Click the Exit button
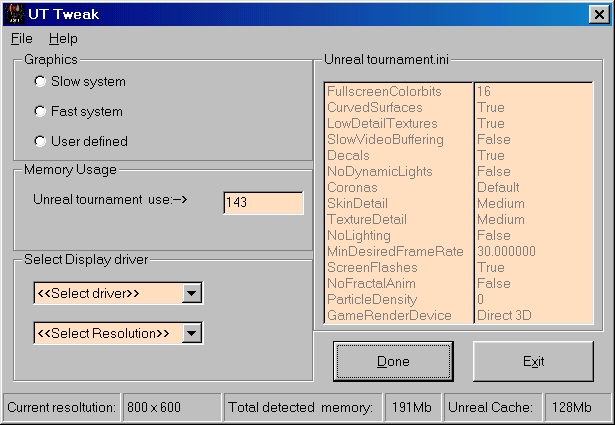The height and width of the screenshot is (425, 615). [x=533, y=361]
